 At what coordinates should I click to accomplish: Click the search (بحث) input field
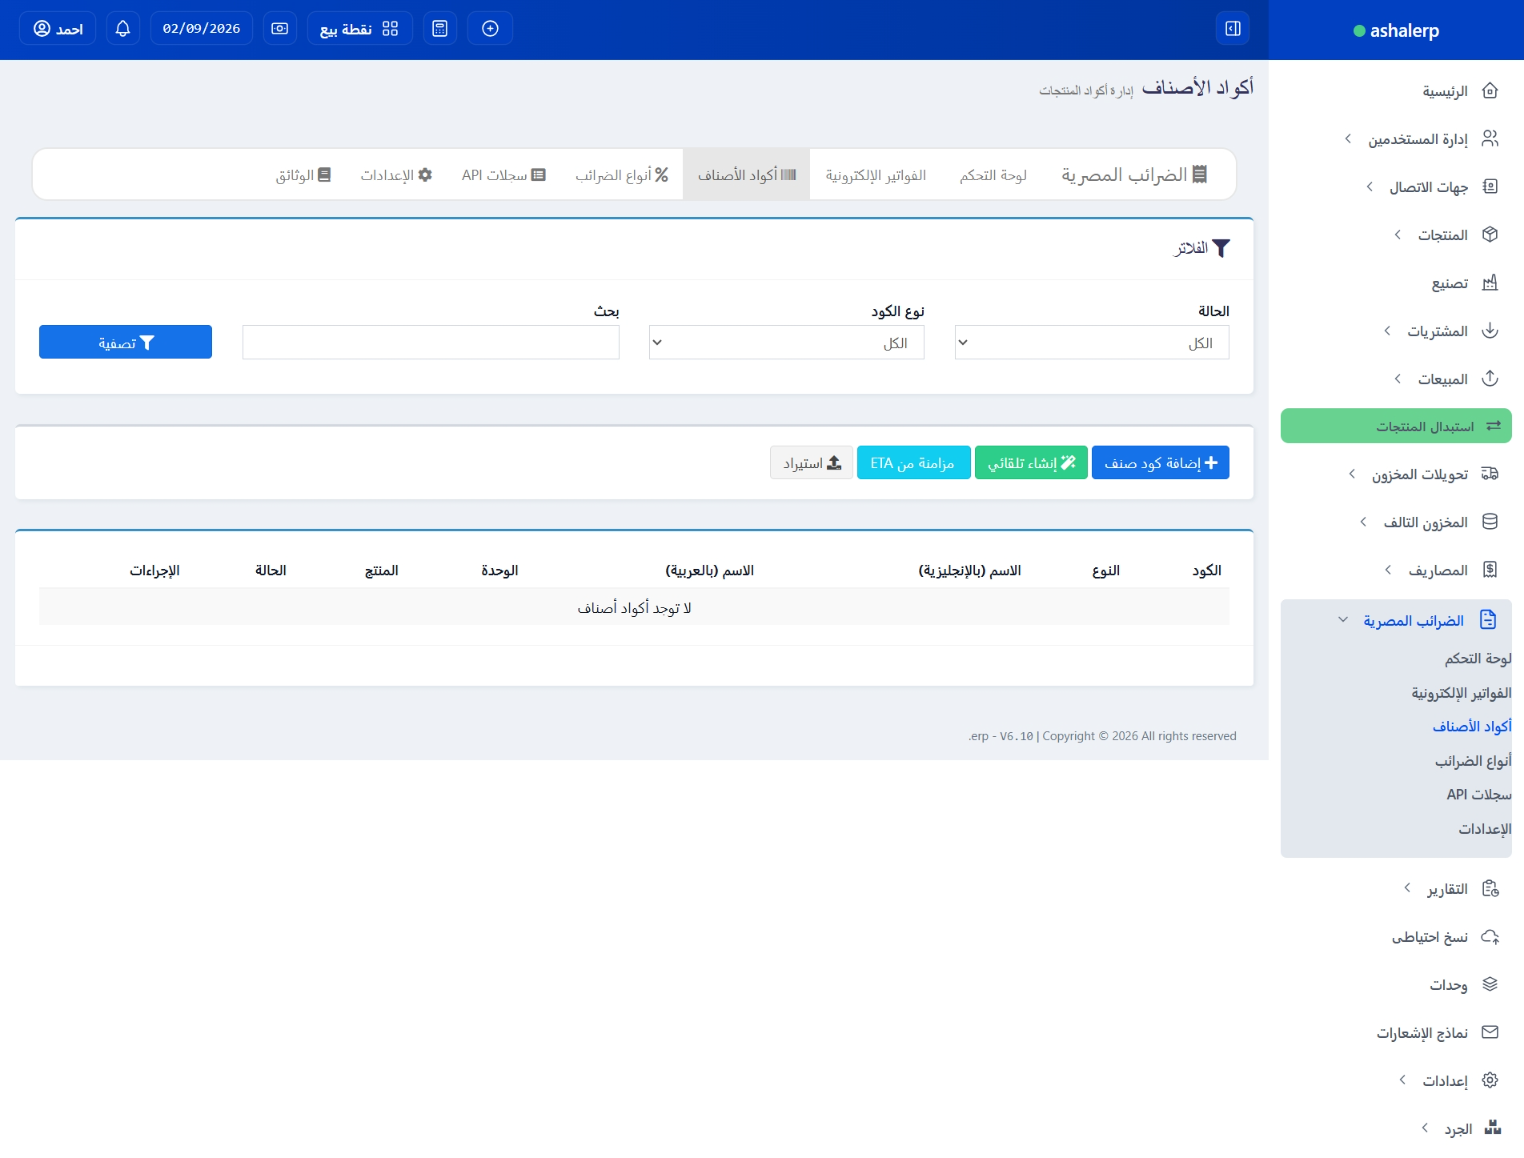pyautogui.click(x=430, y=343)
